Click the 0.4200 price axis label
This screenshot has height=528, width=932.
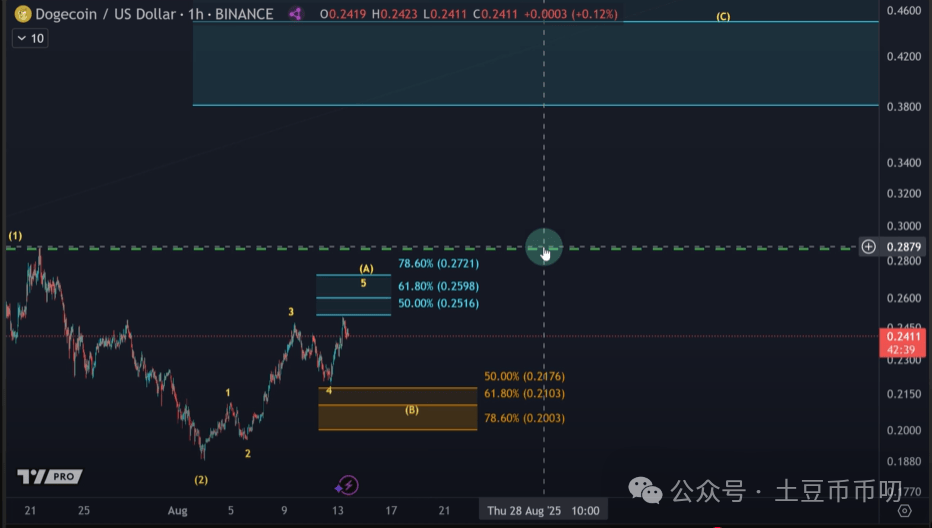(903, 56)
